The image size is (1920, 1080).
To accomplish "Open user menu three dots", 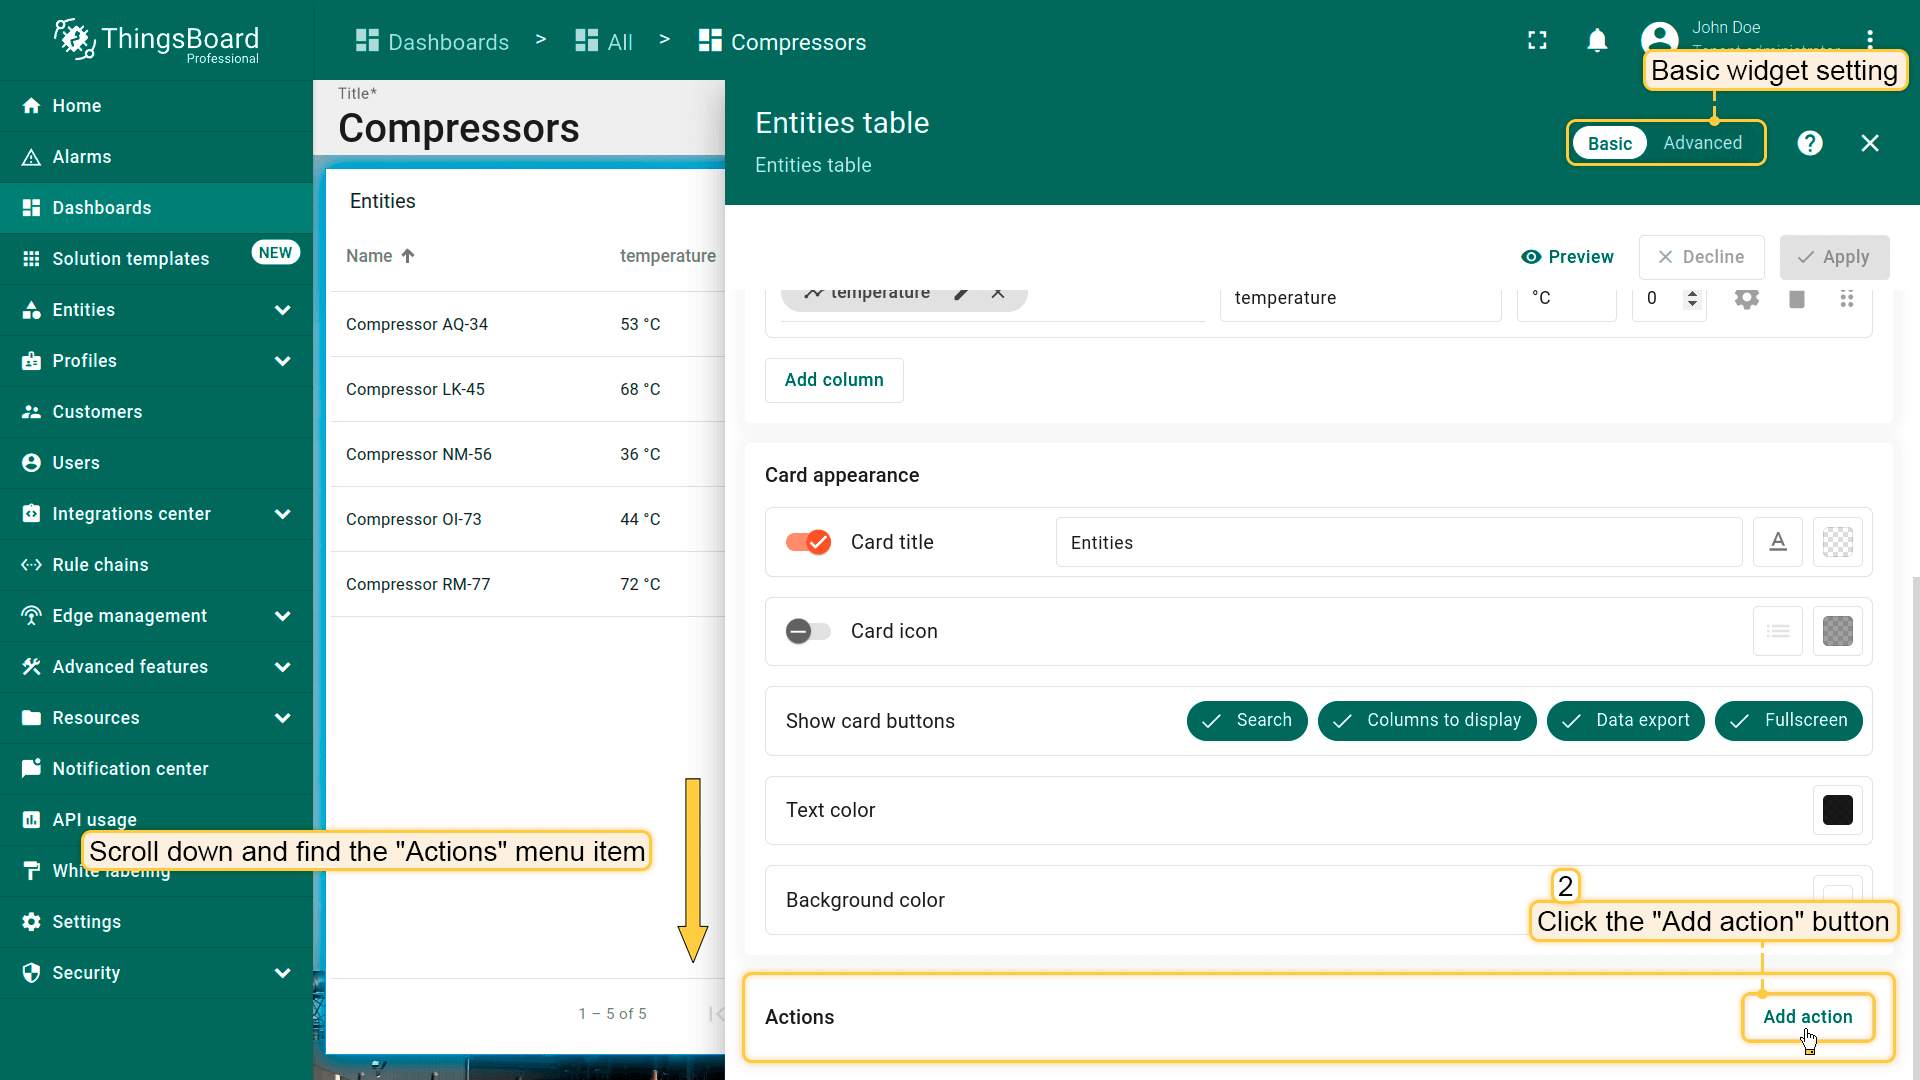I will (1869, 39).
